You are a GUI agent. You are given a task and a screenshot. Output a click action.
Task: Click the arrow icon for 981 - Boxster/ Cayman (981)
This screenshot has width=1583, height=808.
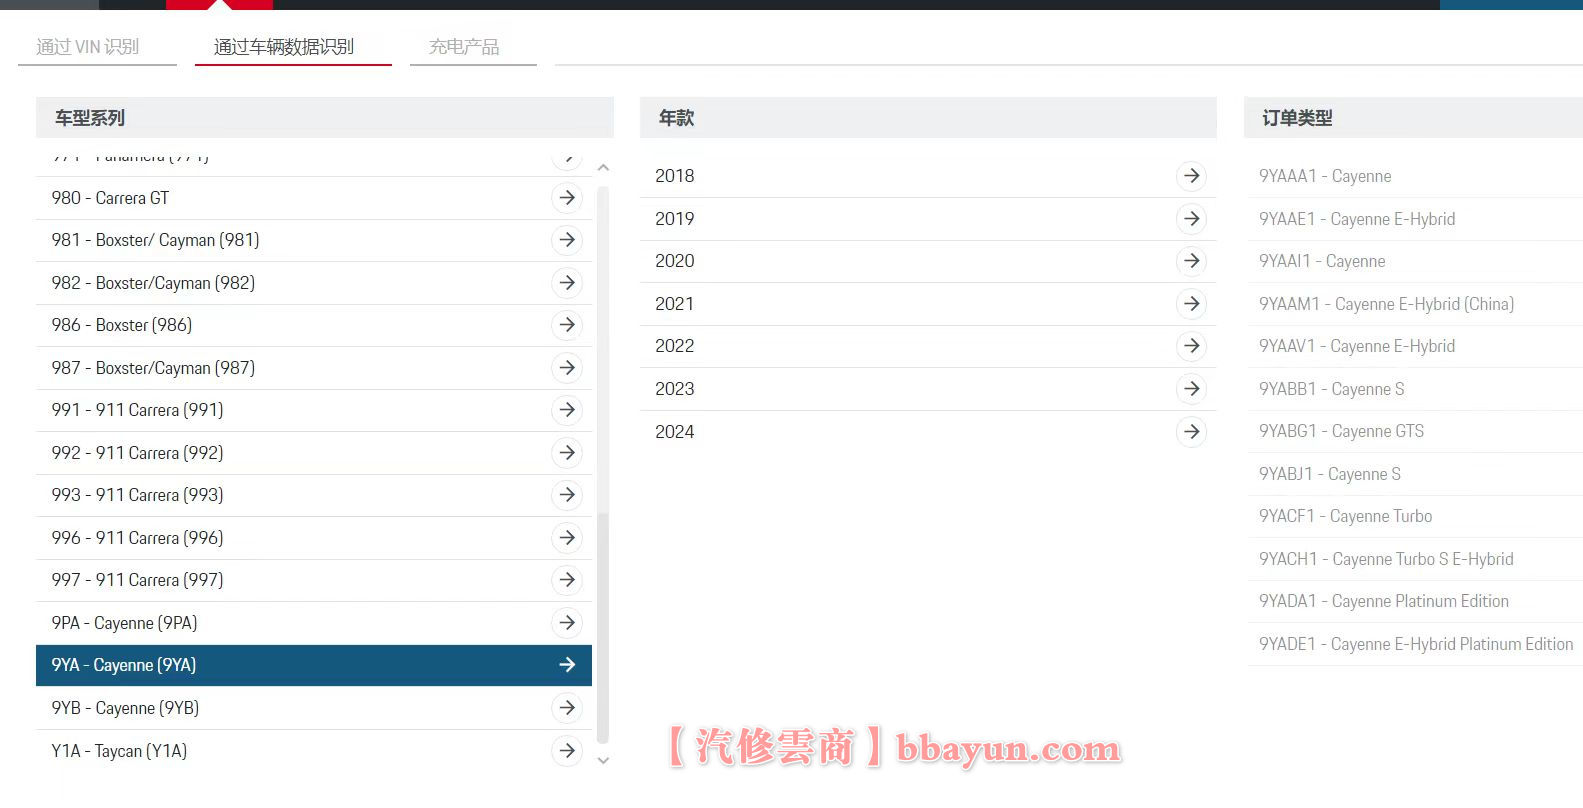(567, 240)
